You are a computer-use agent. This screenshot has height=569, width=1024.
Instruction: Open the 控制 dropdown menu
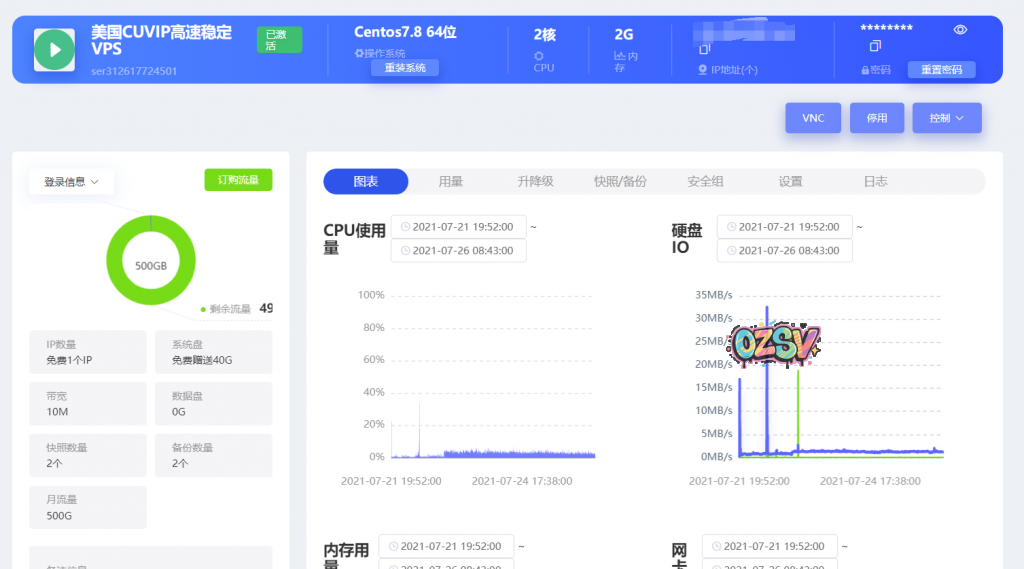(946, 118)
